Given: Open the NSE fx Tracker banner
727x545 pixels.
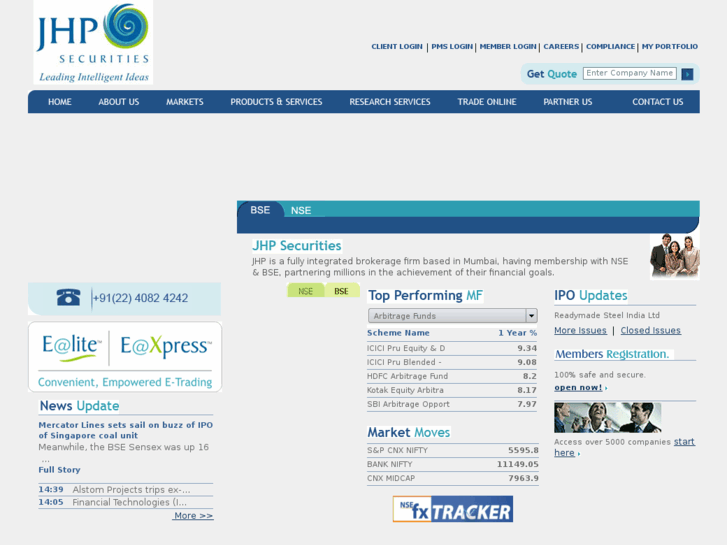Looking at the screenshot, I should (453, 509).
